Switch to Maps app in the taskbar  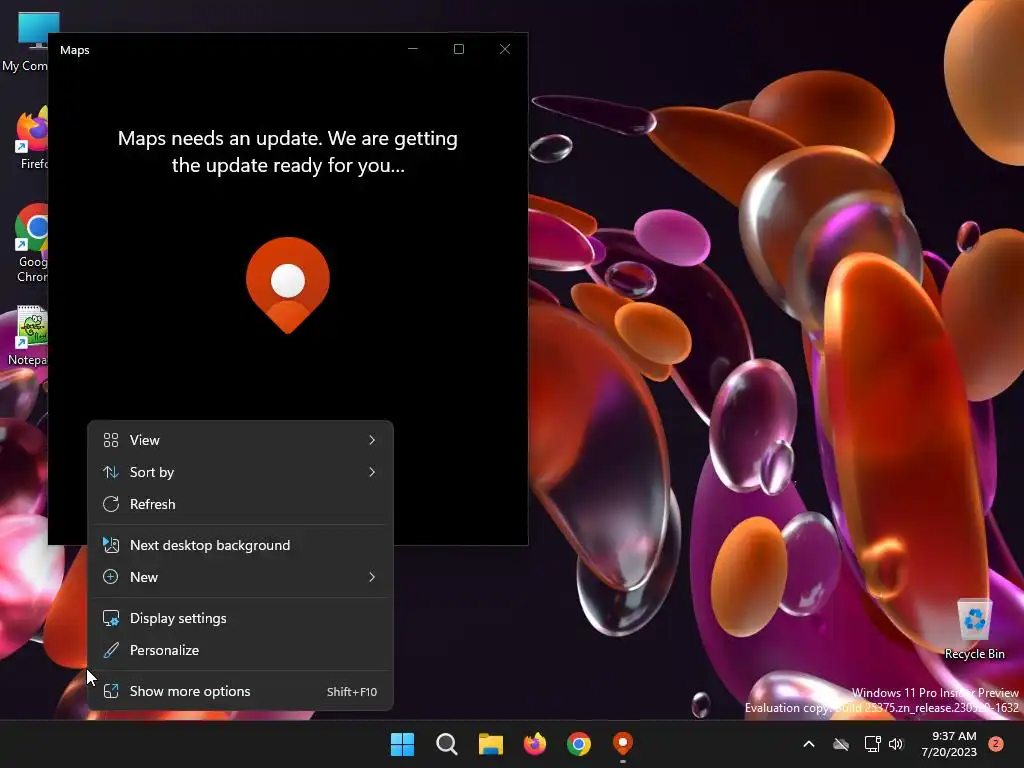pyautogui.click(x=623, y=744)
